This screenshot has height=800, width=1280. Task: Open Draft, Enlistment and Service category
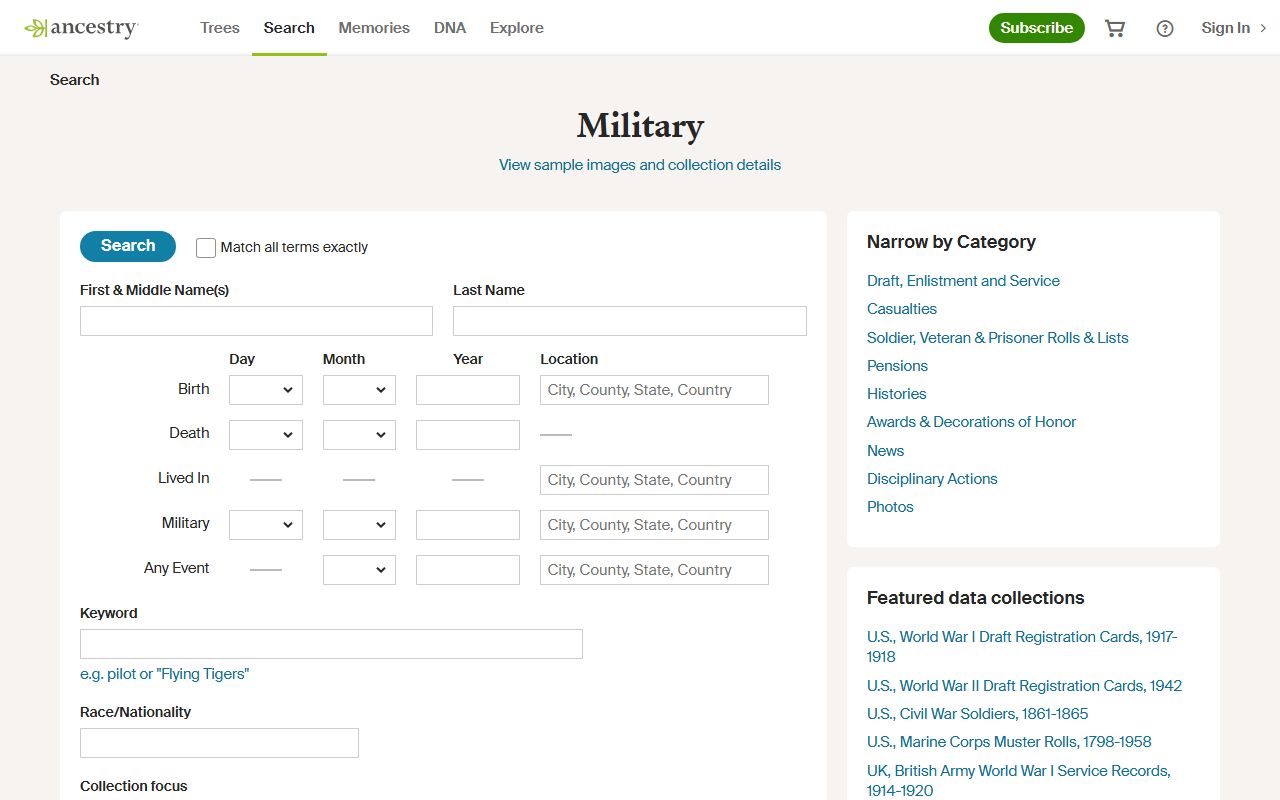click(963, 281)
